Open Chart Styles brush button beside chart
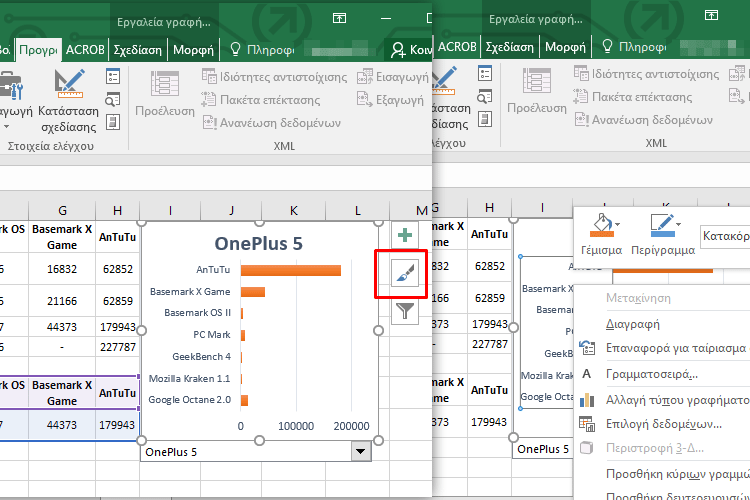Viewport: 750px width, 500px height. tap(405, 274)
